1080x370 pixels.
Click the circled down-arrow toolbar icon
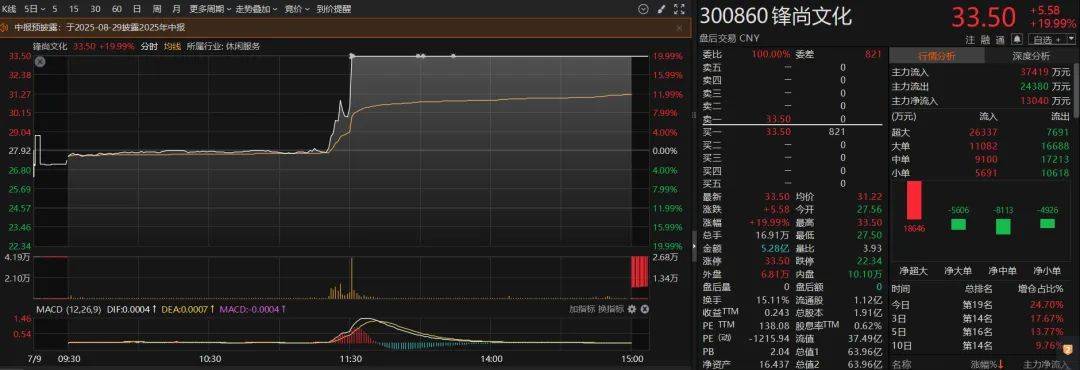point(643,9)
